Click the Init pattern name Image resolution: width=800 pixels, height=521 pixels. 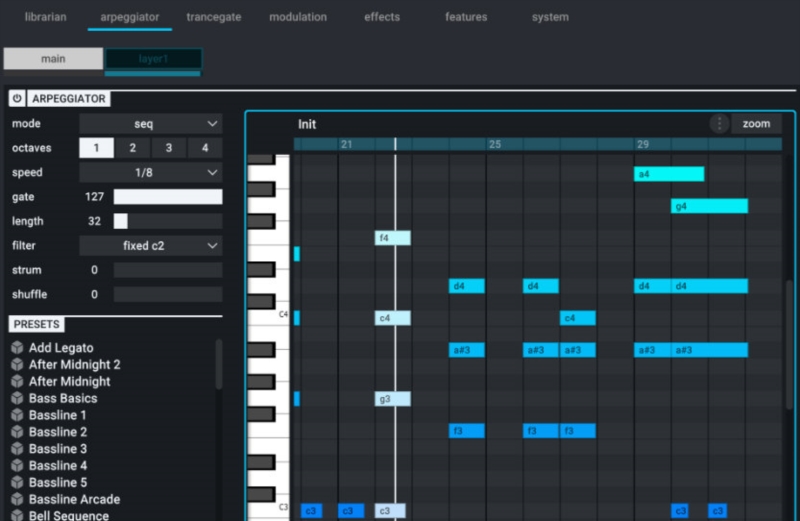pyautogui.click(x=307, y=124)
